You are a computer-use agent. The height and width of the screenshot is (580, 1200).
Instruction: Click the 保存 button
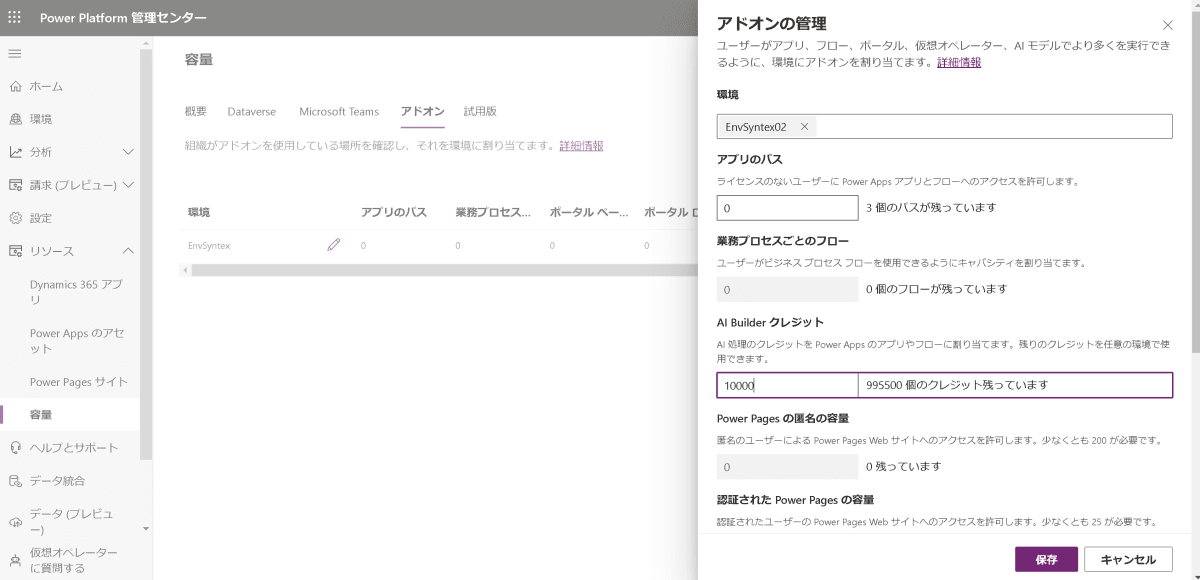pyautogui.click(x=1046, y=559)
